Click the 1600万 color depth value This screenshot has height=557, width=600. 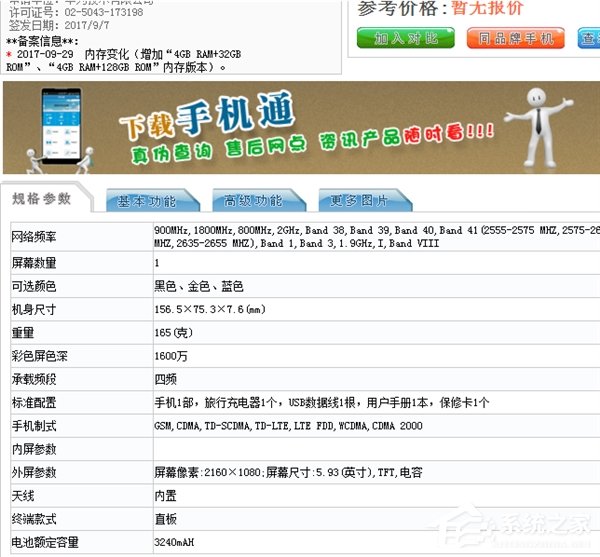click(171, 356)
